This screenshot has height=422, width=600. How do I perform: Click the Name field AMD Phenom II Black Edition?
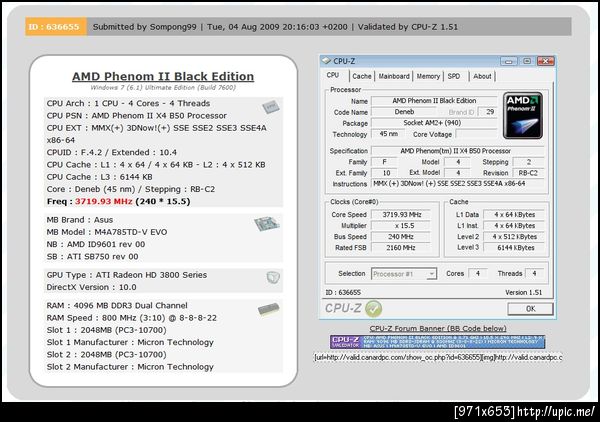pyautogui.click(x=434, y=101)
